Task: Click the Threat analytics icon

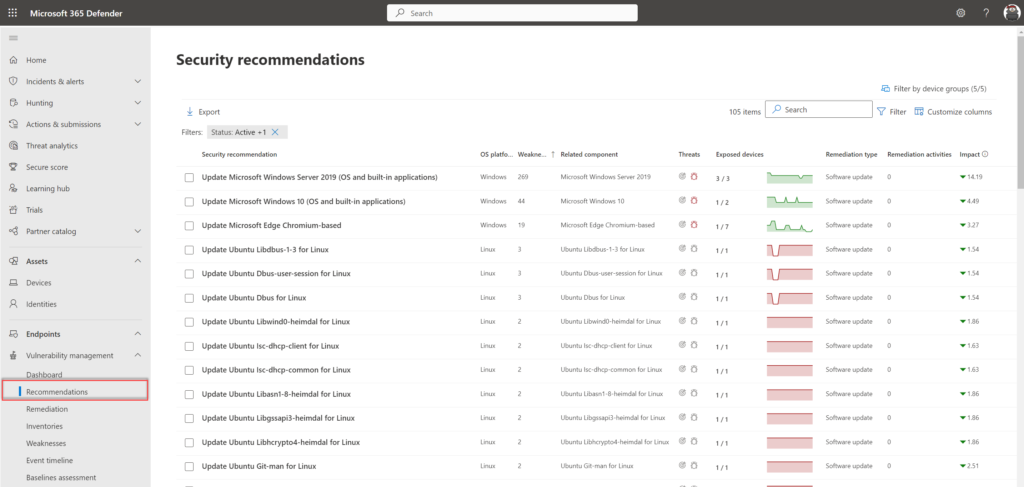Action: [13, 146]
